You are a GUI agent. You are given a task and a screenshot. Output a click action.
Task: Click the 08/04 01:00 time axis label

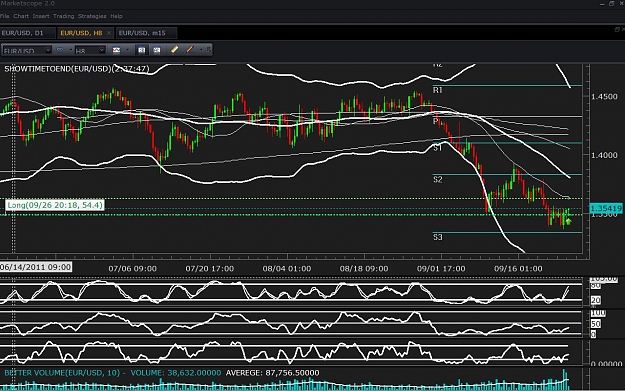click(x=287, y=269)
